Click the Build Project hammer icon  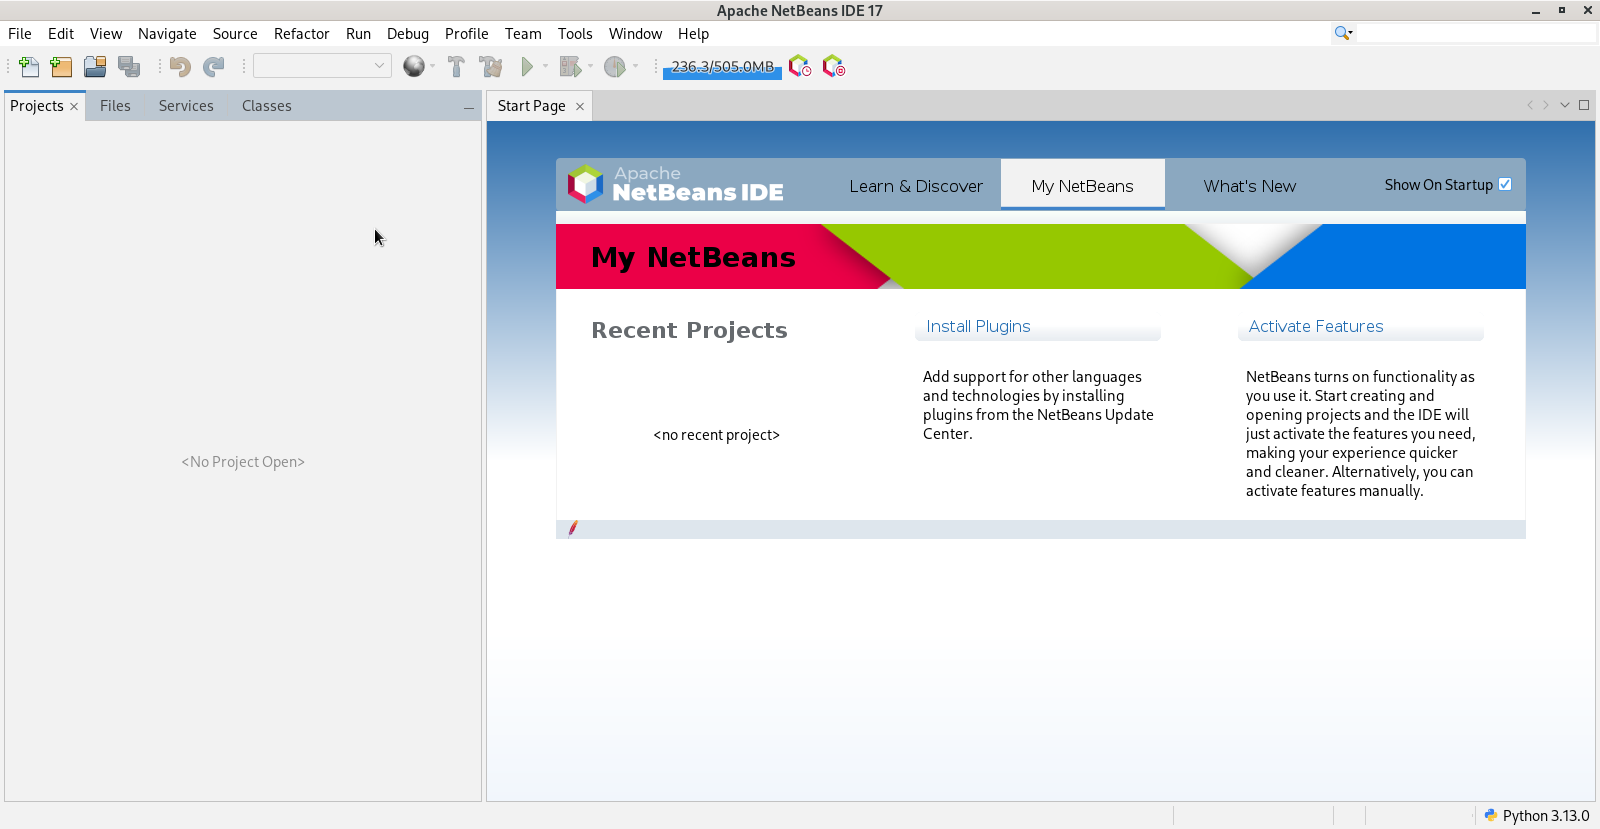pyautogui.click(x=457, y=67)
